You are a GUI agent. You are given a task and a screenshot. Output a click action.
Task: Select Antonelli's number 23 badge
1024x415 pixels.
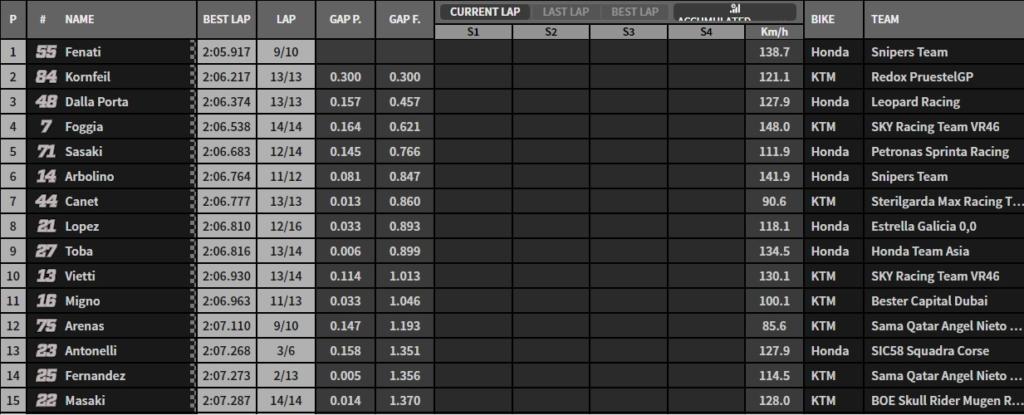[44, 351]
